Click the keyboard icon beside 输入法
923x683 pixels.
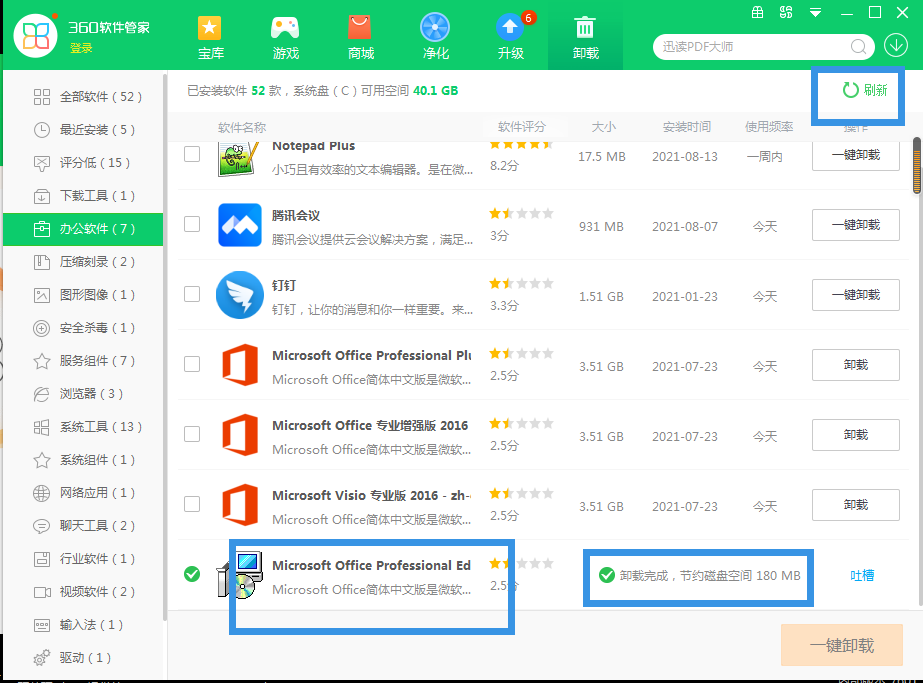tap(42, 625)
